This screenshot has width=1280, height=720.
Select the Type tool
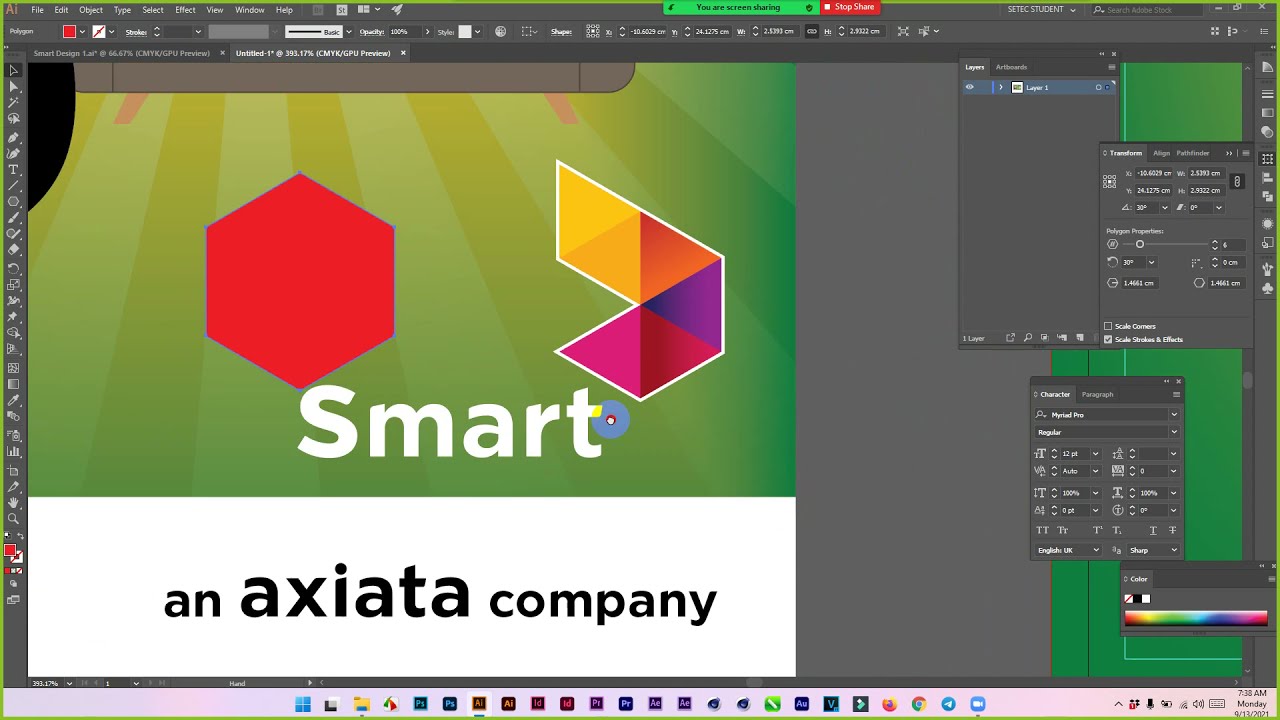13,169
